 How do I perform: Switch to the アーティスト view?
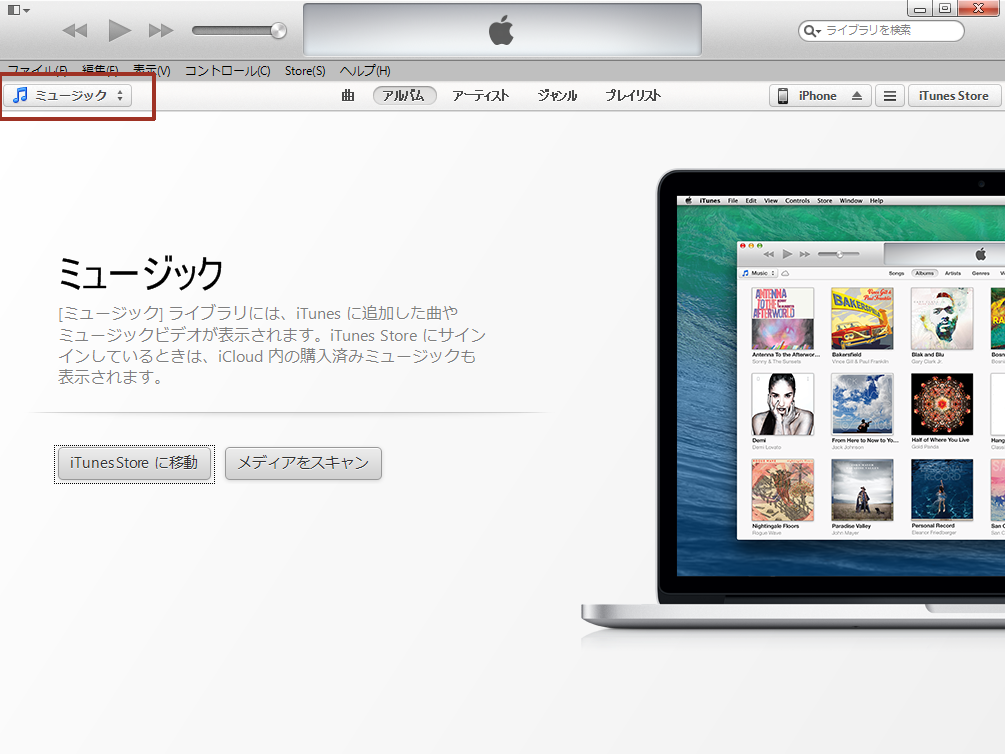point(480,95)
